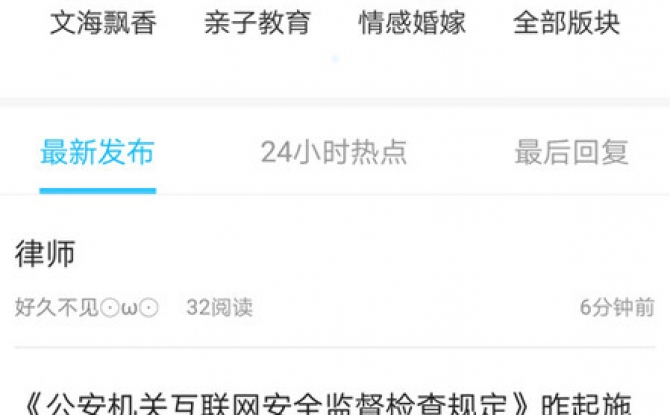Click the blue underline beneath 最新发布
The width and height of the screenshot is (670, 415).
98,191
